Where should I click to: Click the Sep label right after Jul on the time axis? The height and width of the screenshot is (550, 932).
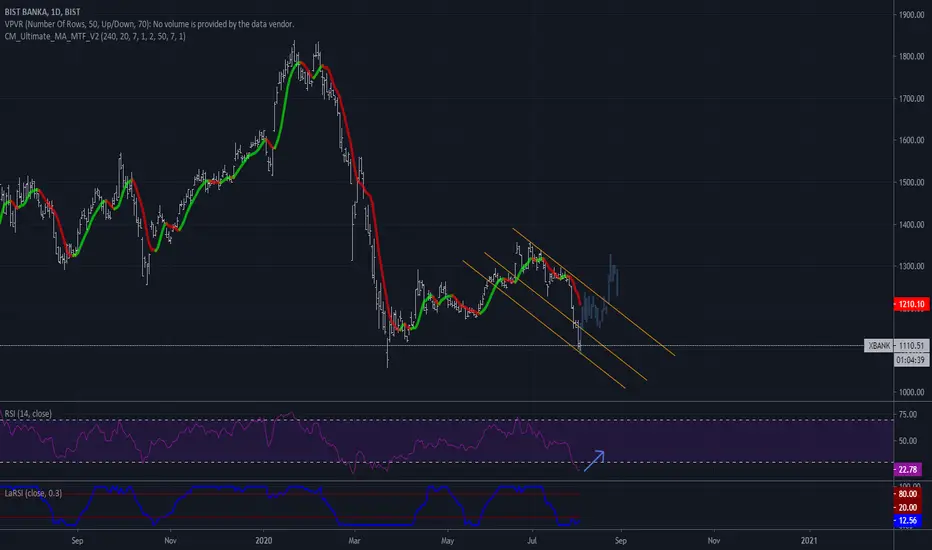[621, 540]
